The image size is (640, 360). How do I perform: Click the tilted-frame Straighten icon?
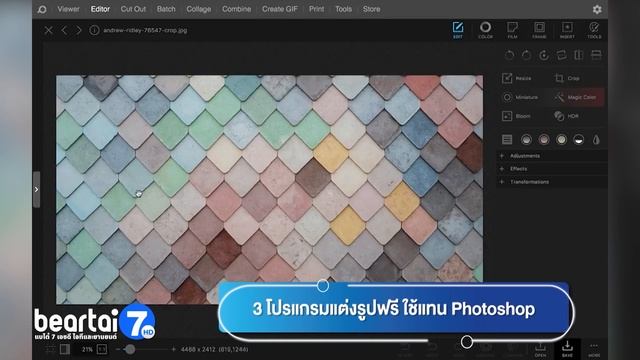561,55
